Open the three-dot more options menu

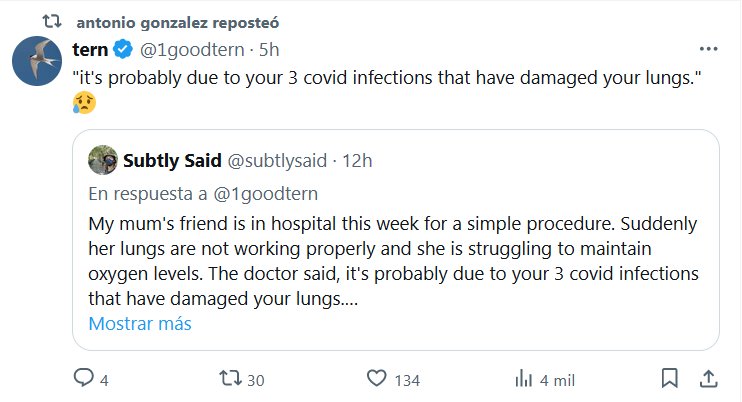[708, 49]
